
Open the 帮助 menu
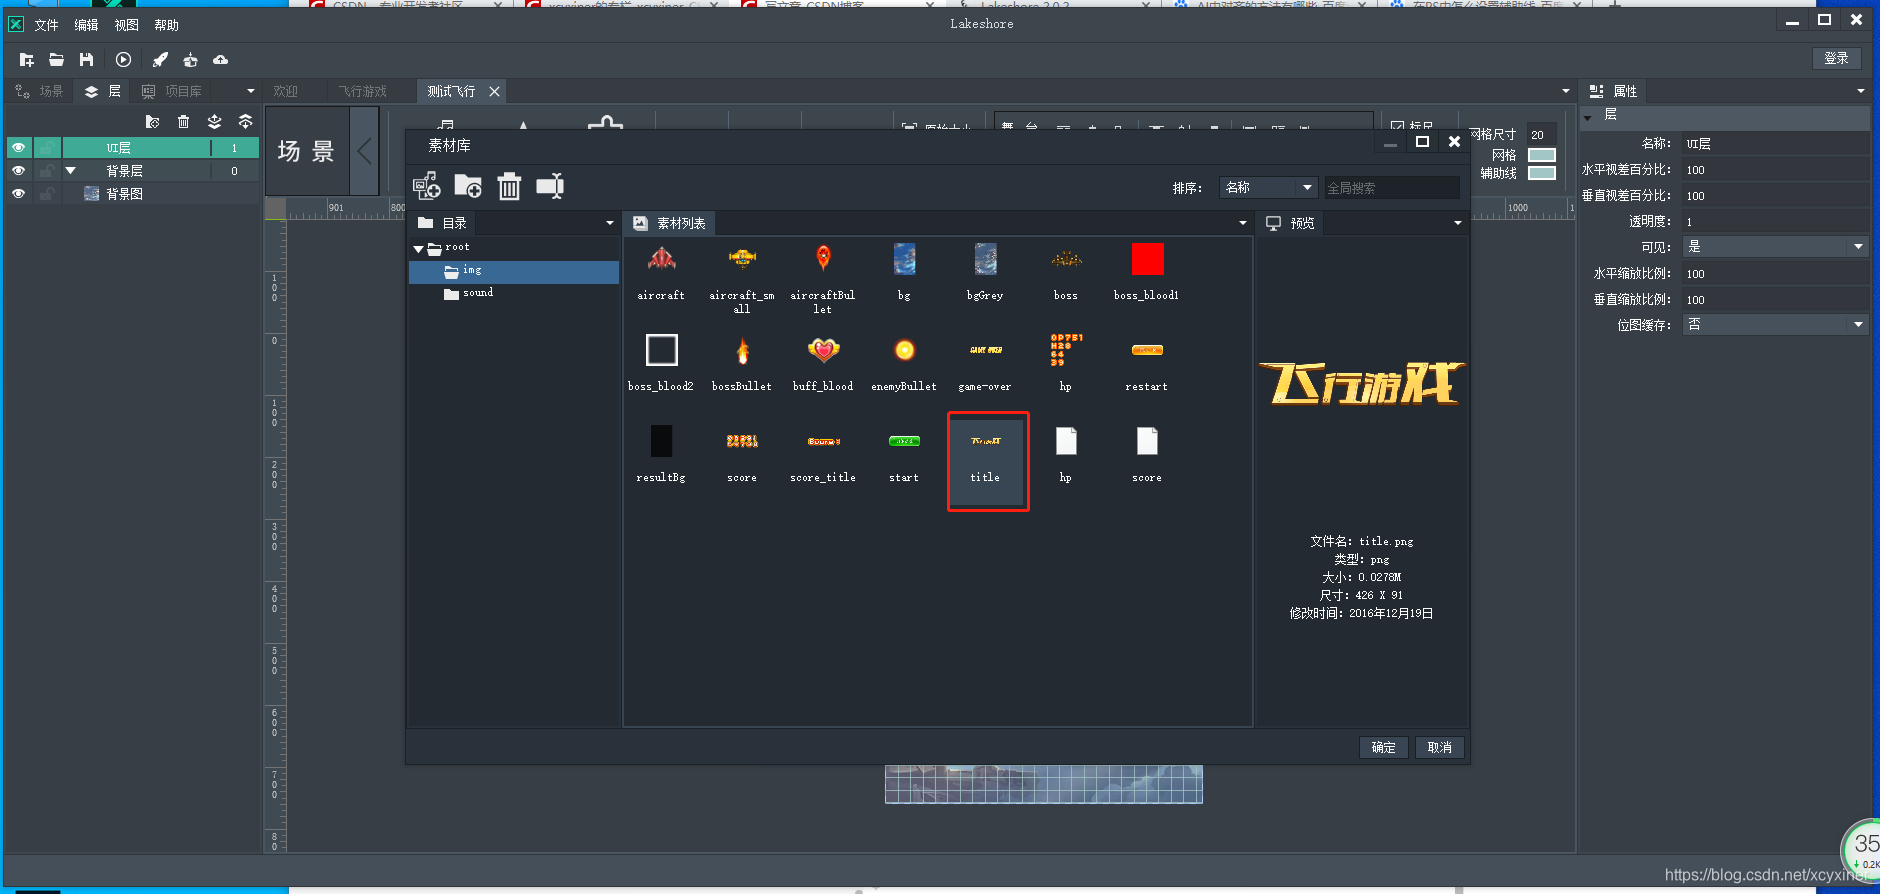click(166, 25)
